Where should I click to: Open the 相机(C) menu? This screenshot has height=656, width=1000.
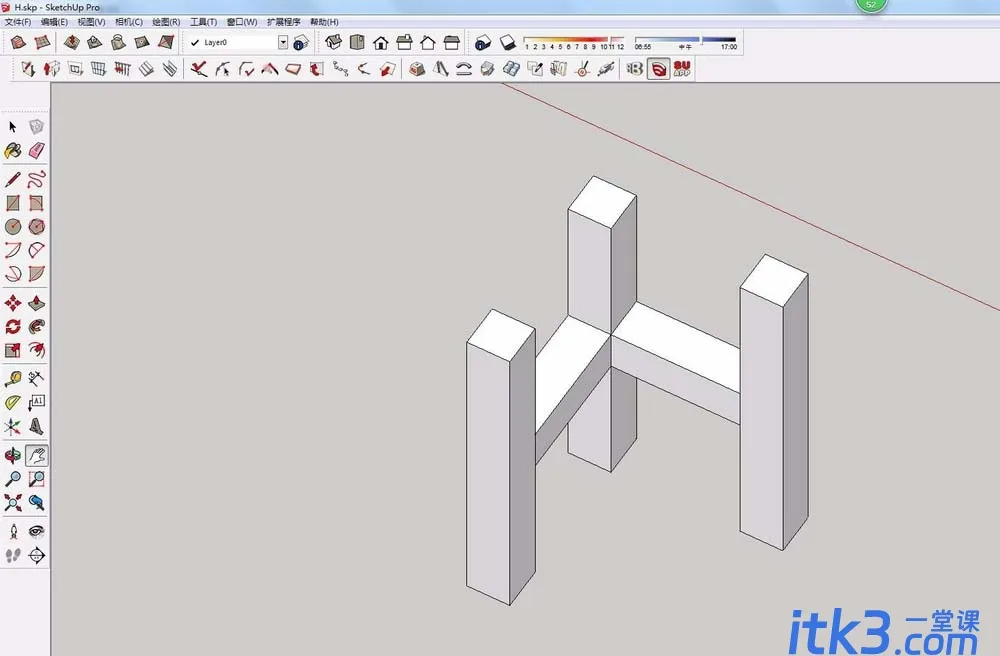129,22
